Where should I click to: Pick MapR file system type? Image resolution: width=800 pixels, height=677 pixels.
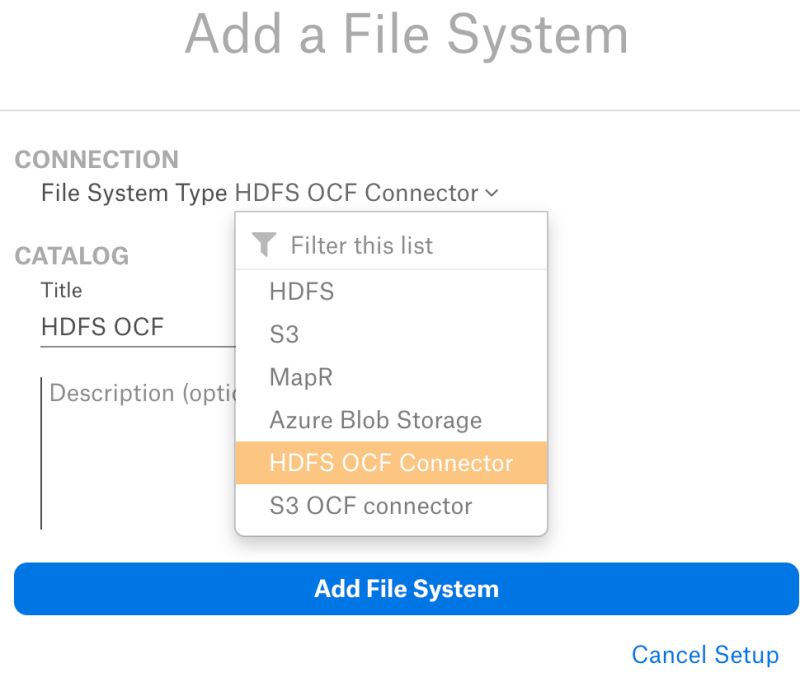300,377
